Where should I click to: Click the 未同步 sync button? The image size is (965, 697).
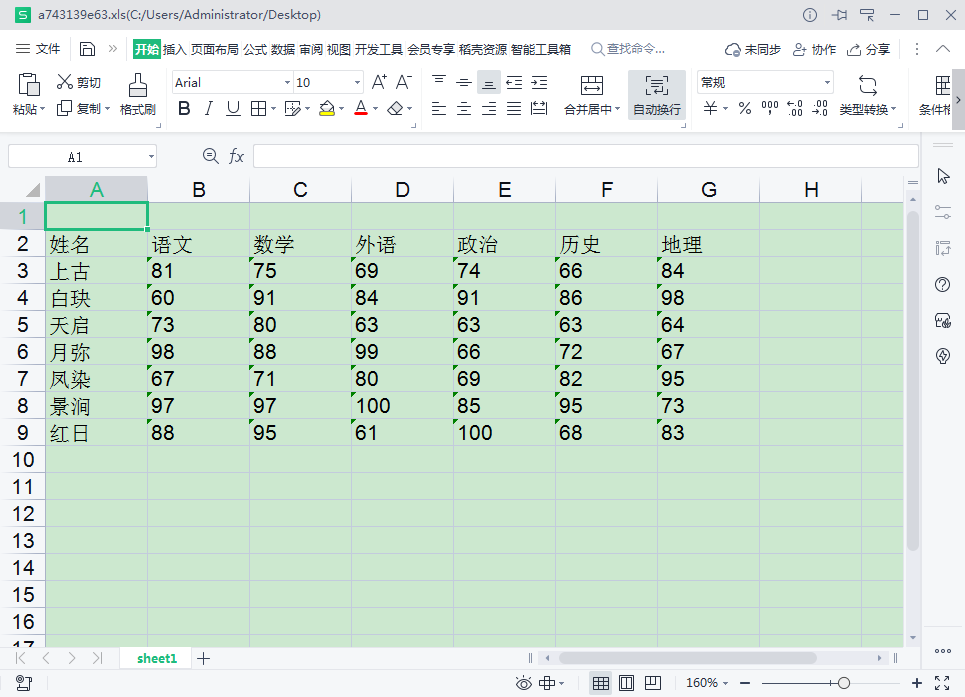[753, 49]
